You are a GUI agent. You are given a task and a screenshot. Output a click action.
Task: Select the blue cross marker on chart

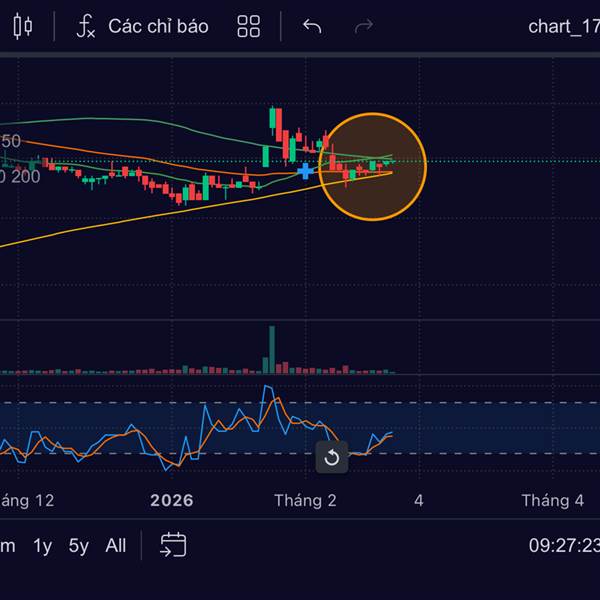305,171
